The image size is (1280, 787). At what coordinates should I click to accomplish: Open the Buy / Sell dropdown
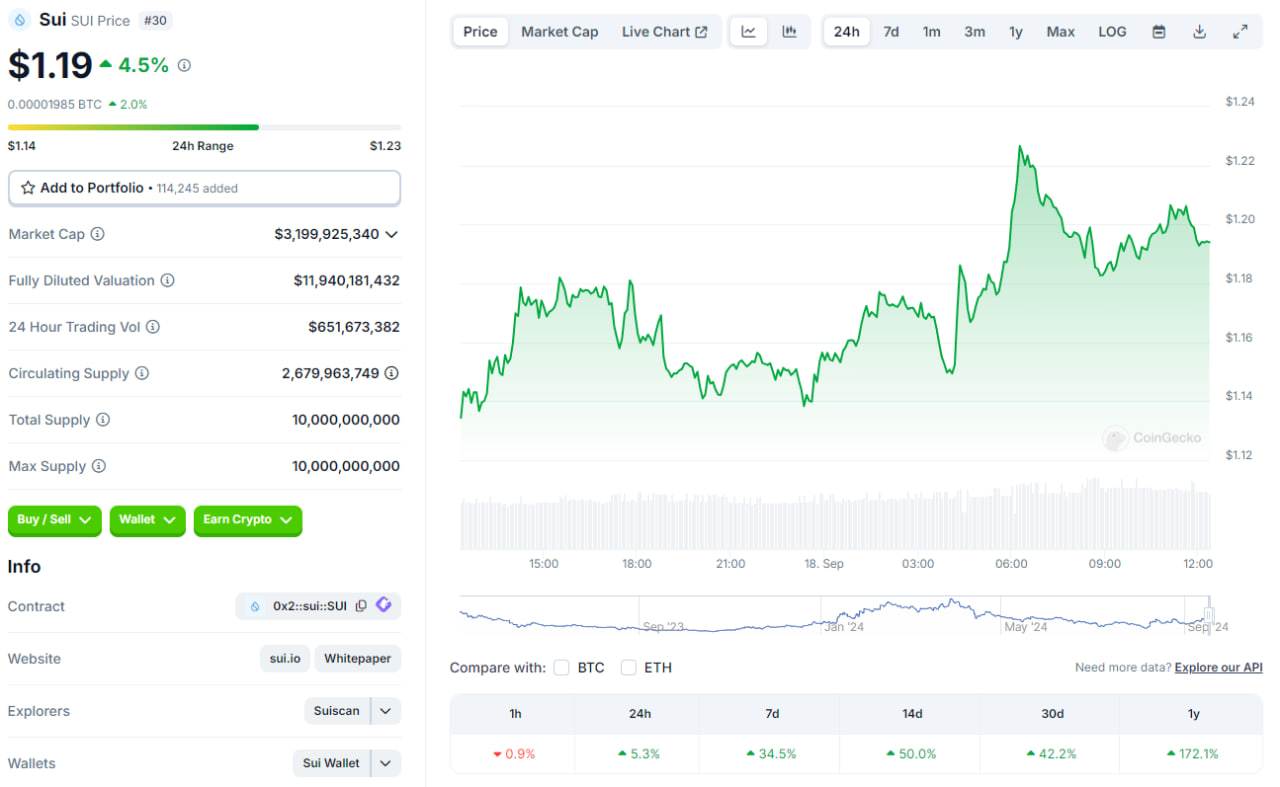(x=54, y=520)
